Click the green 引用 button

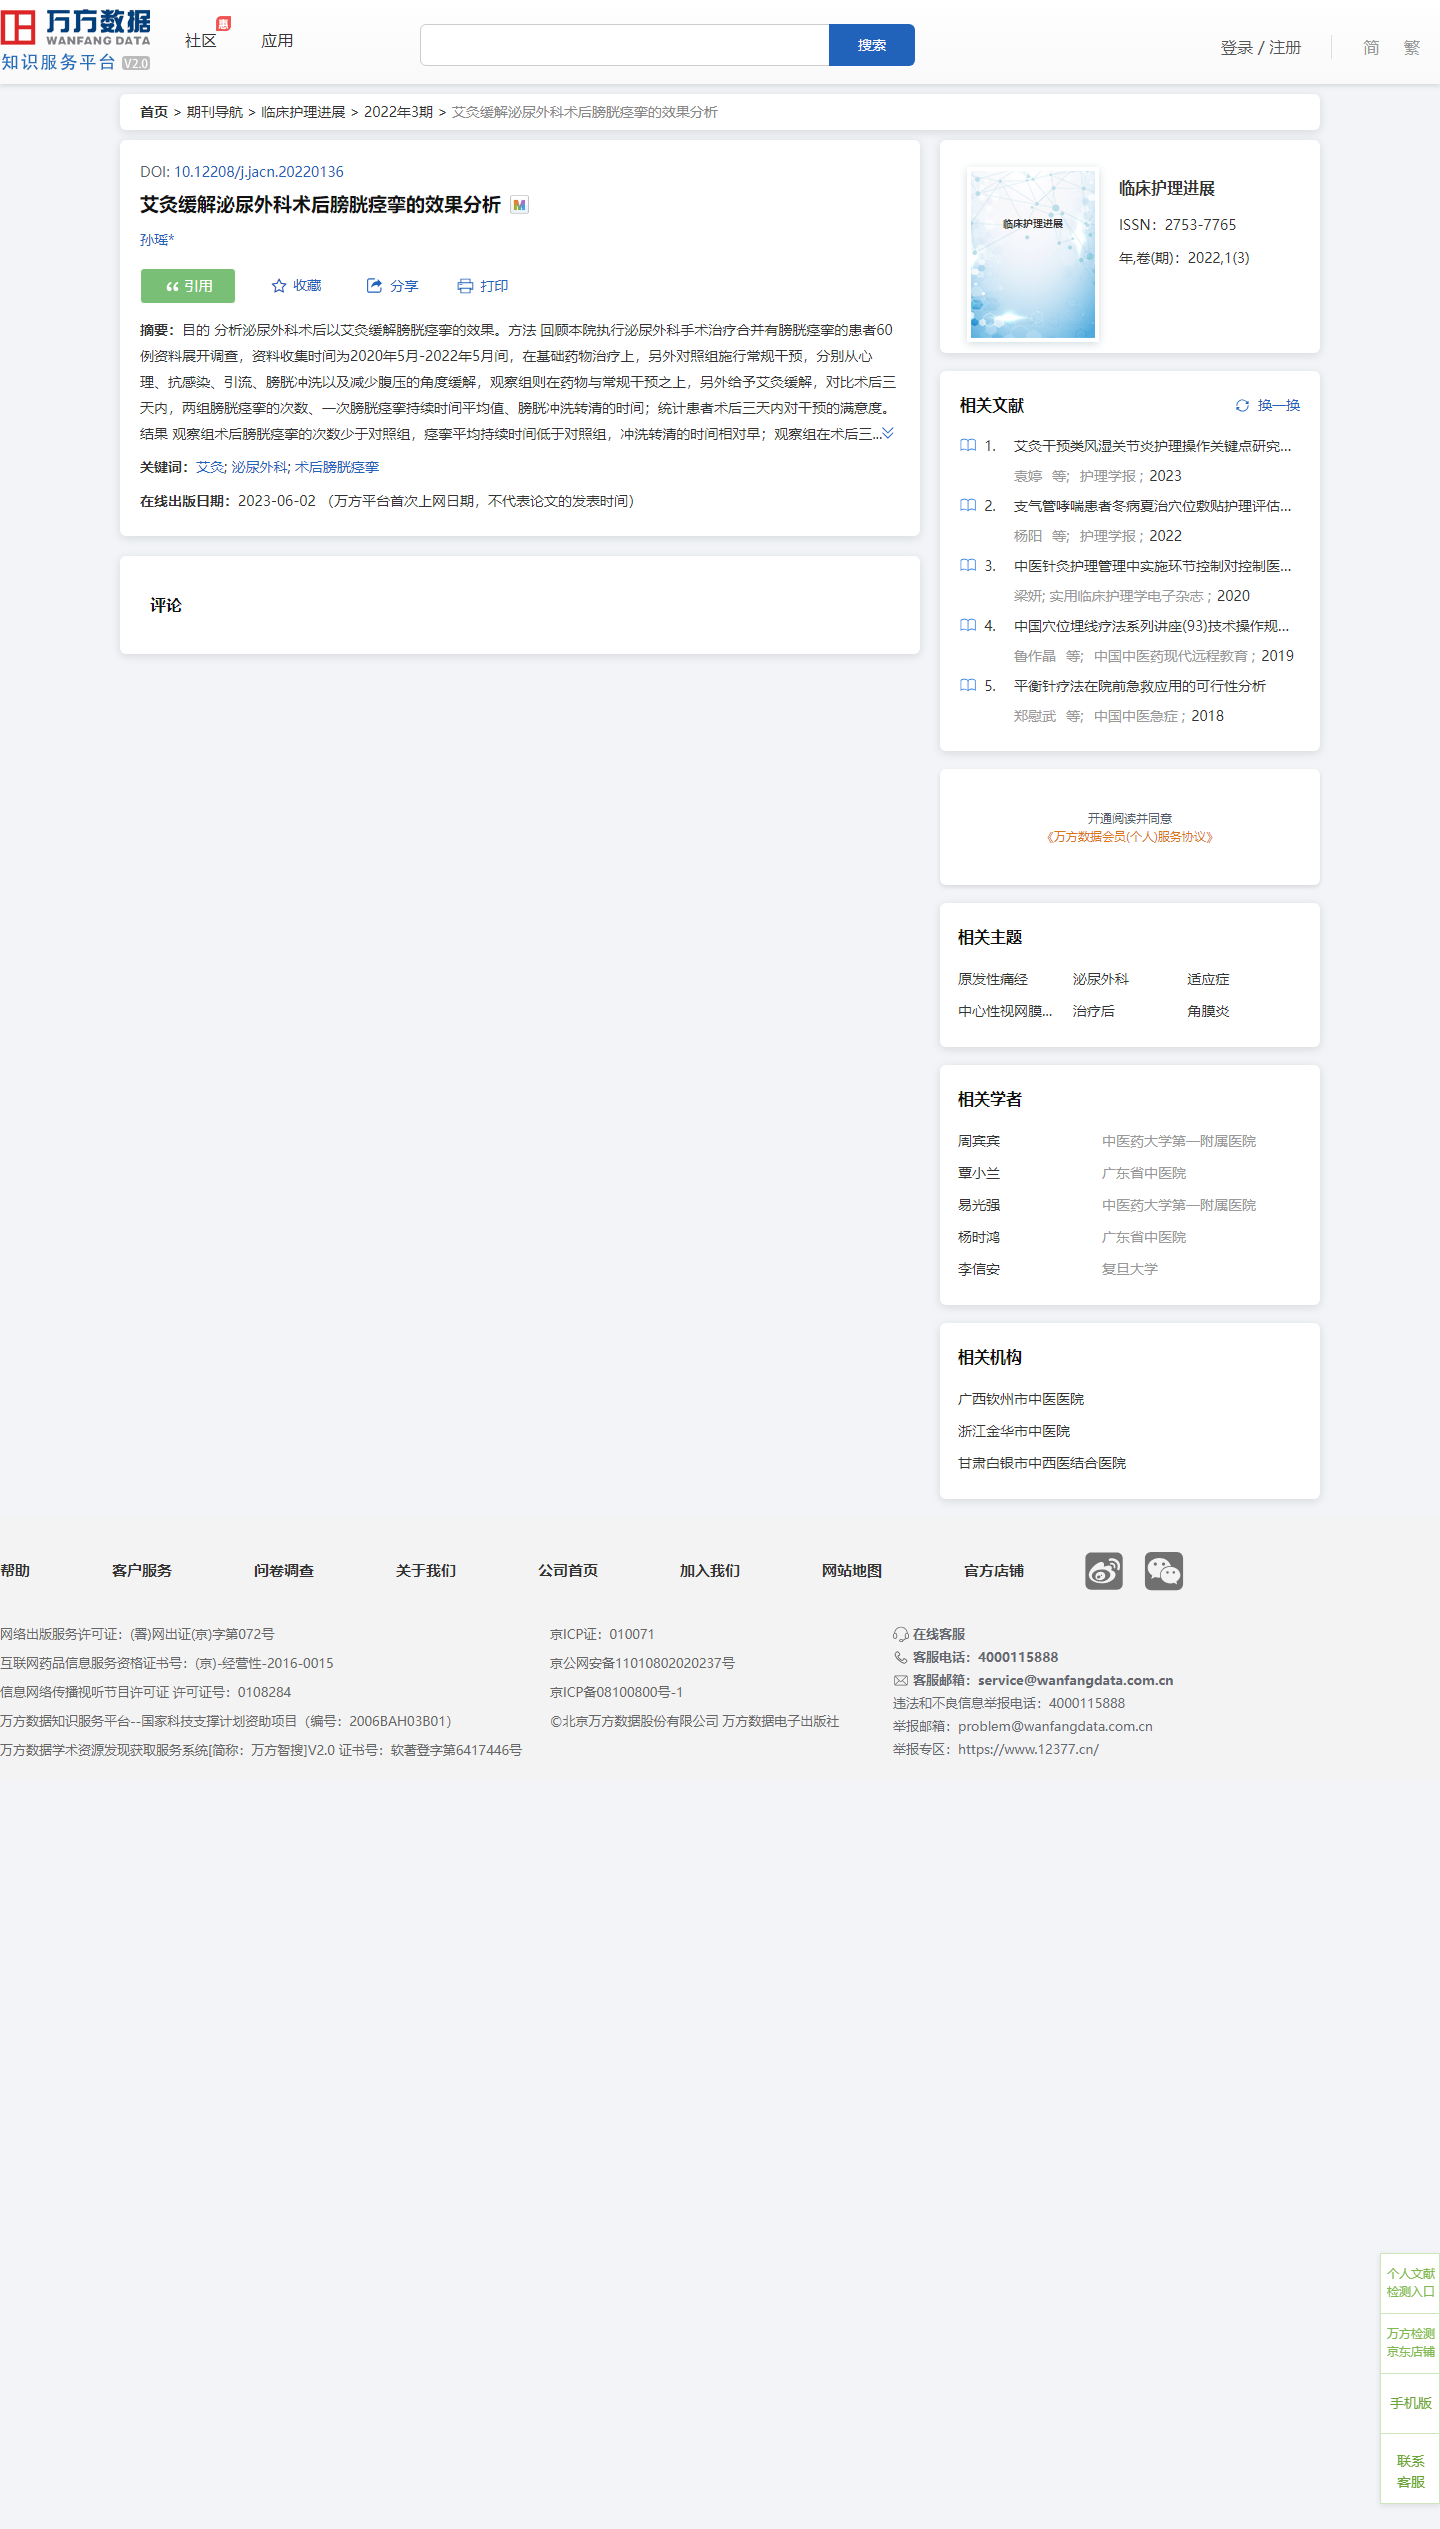[188, 286]
